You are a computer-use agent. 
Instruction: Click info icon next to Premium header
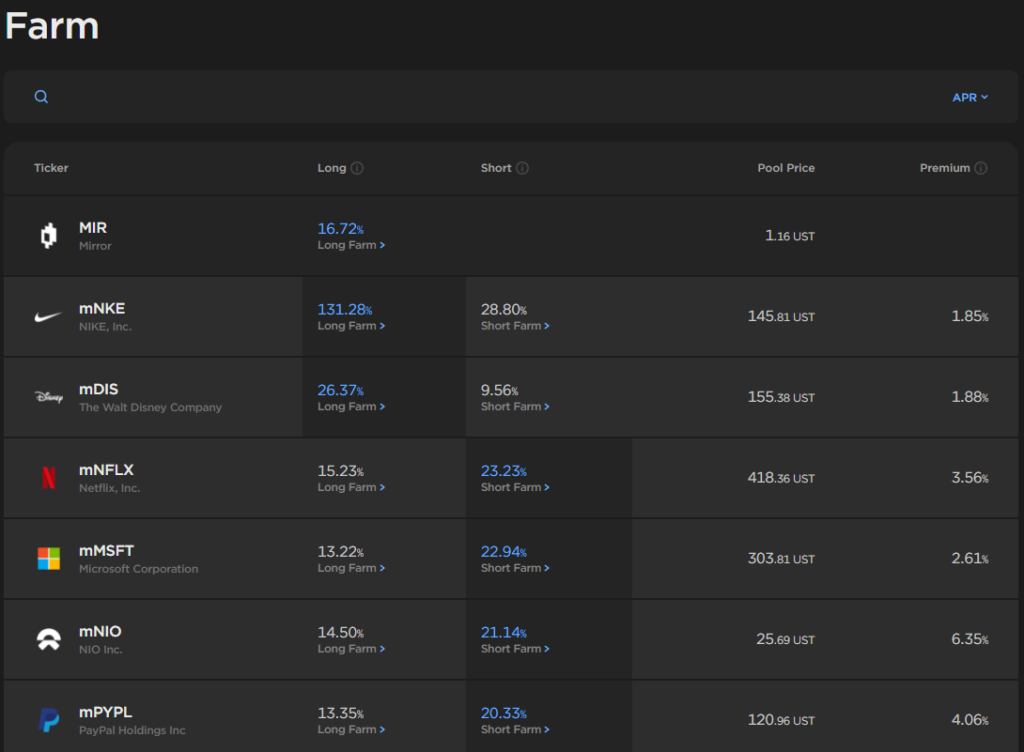[981, 168]
